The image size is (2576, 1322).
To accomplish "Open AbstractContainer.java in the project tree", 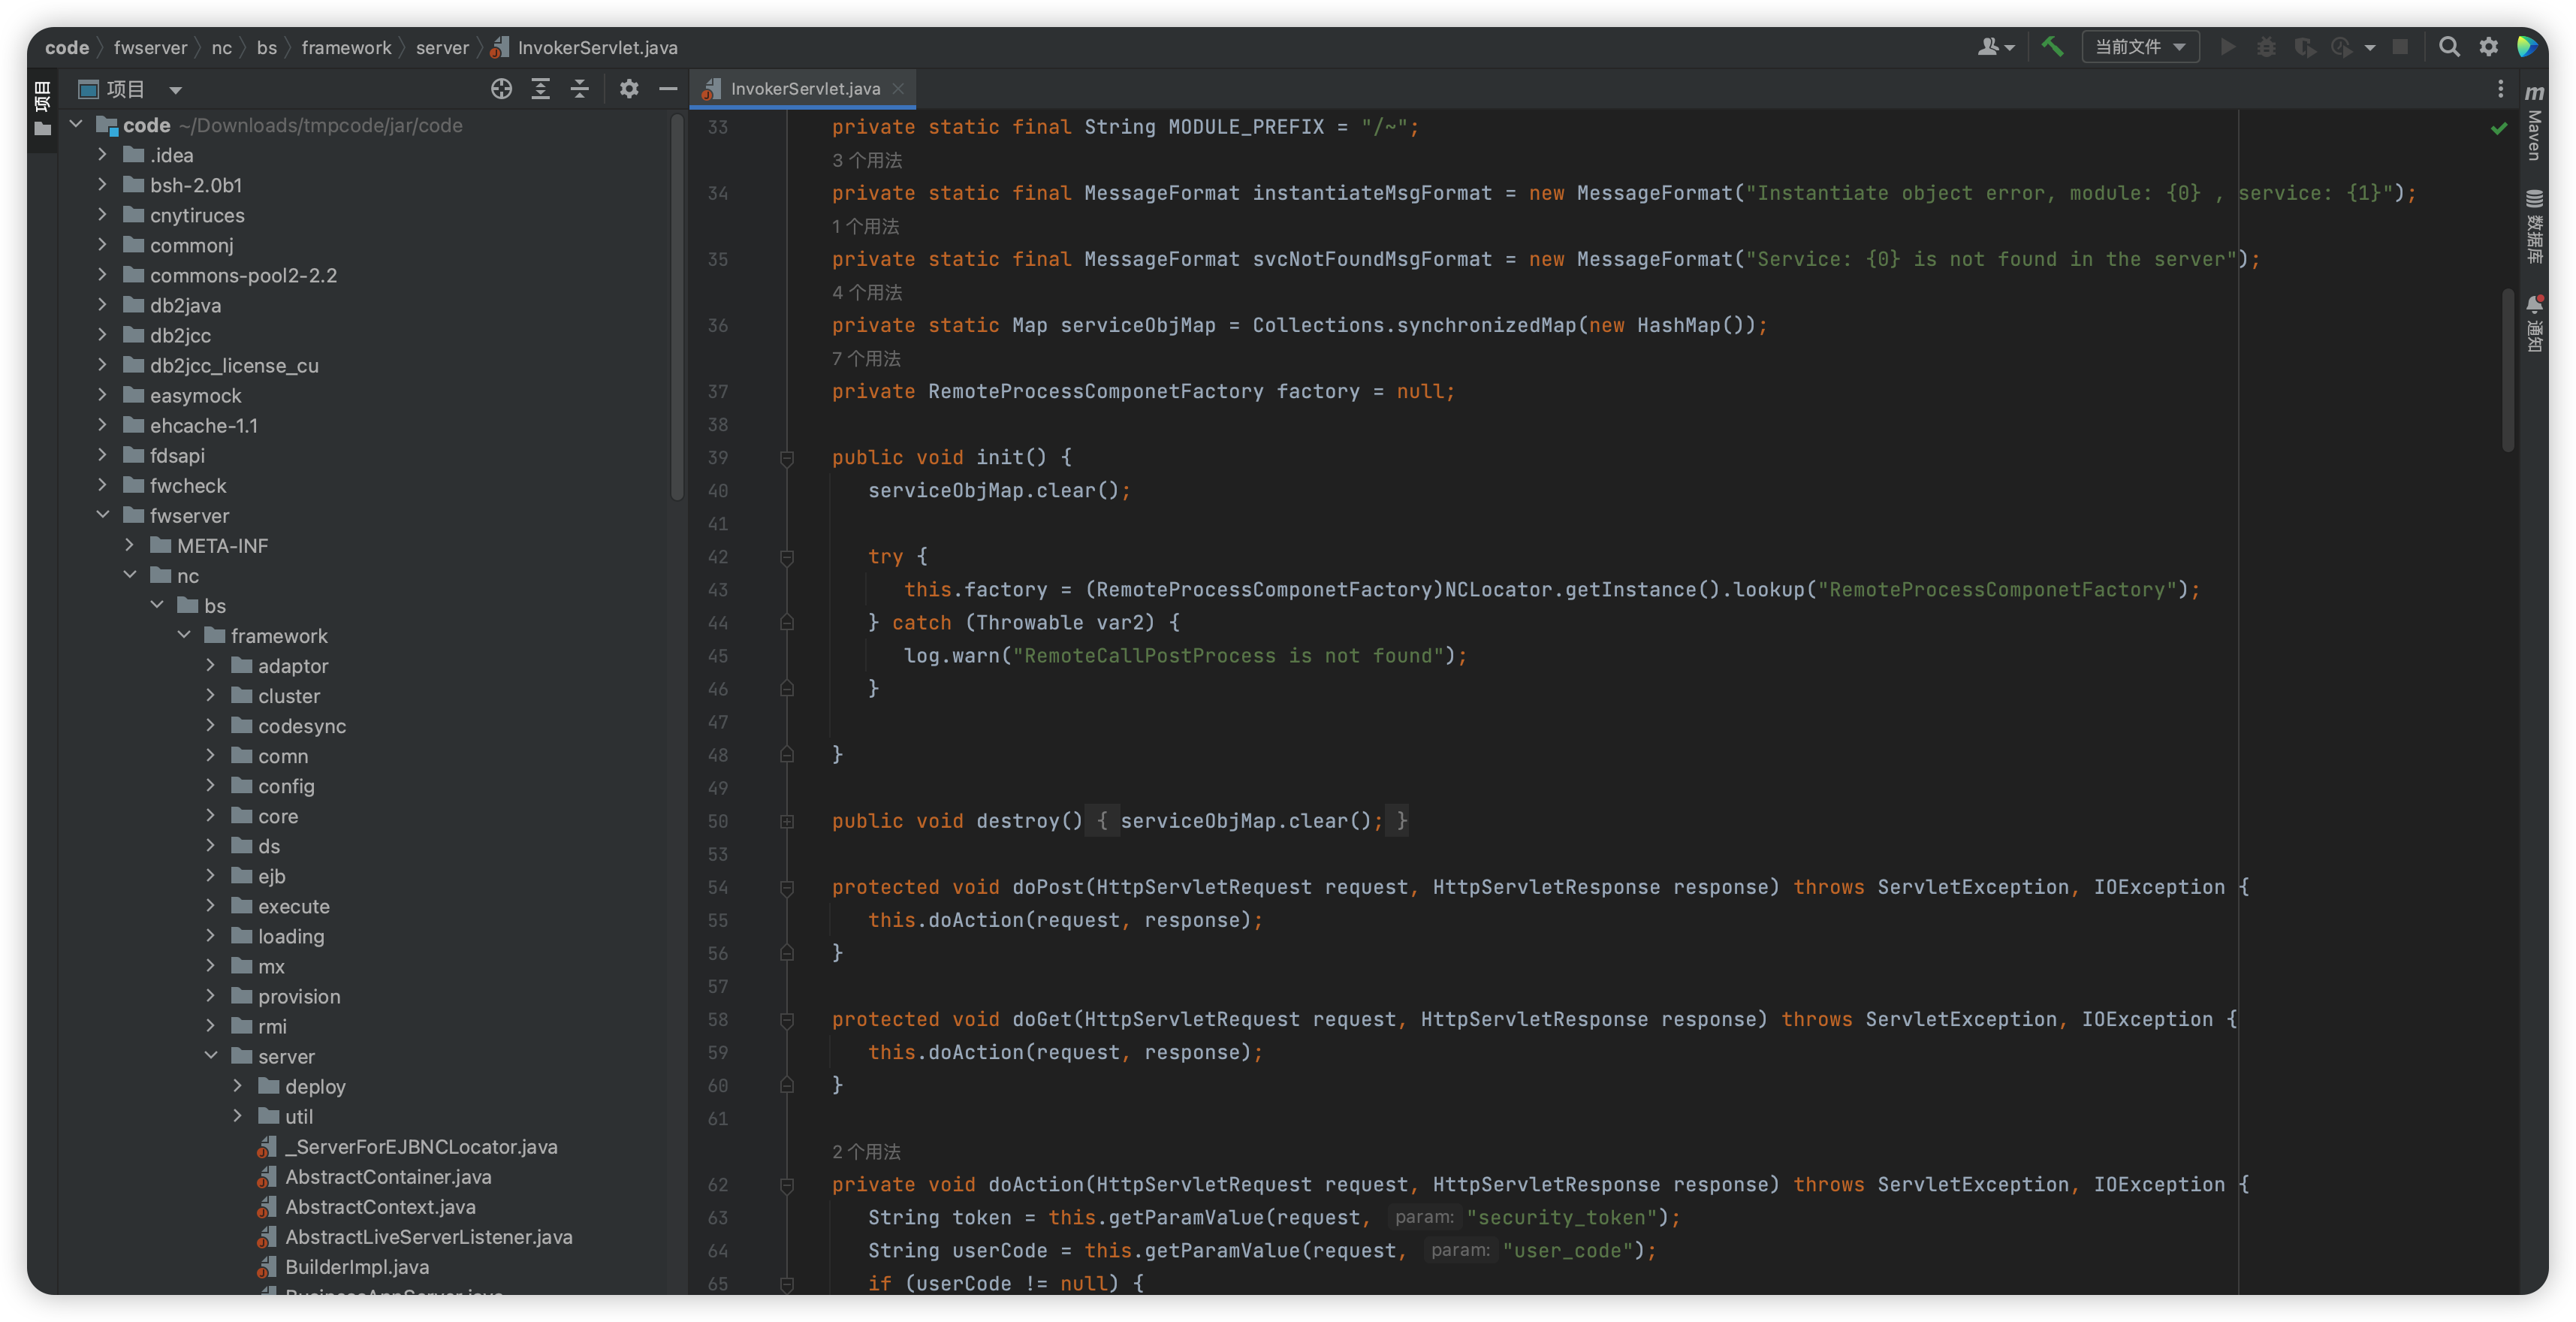I will pyautogui.click(x=388, y=1177).
